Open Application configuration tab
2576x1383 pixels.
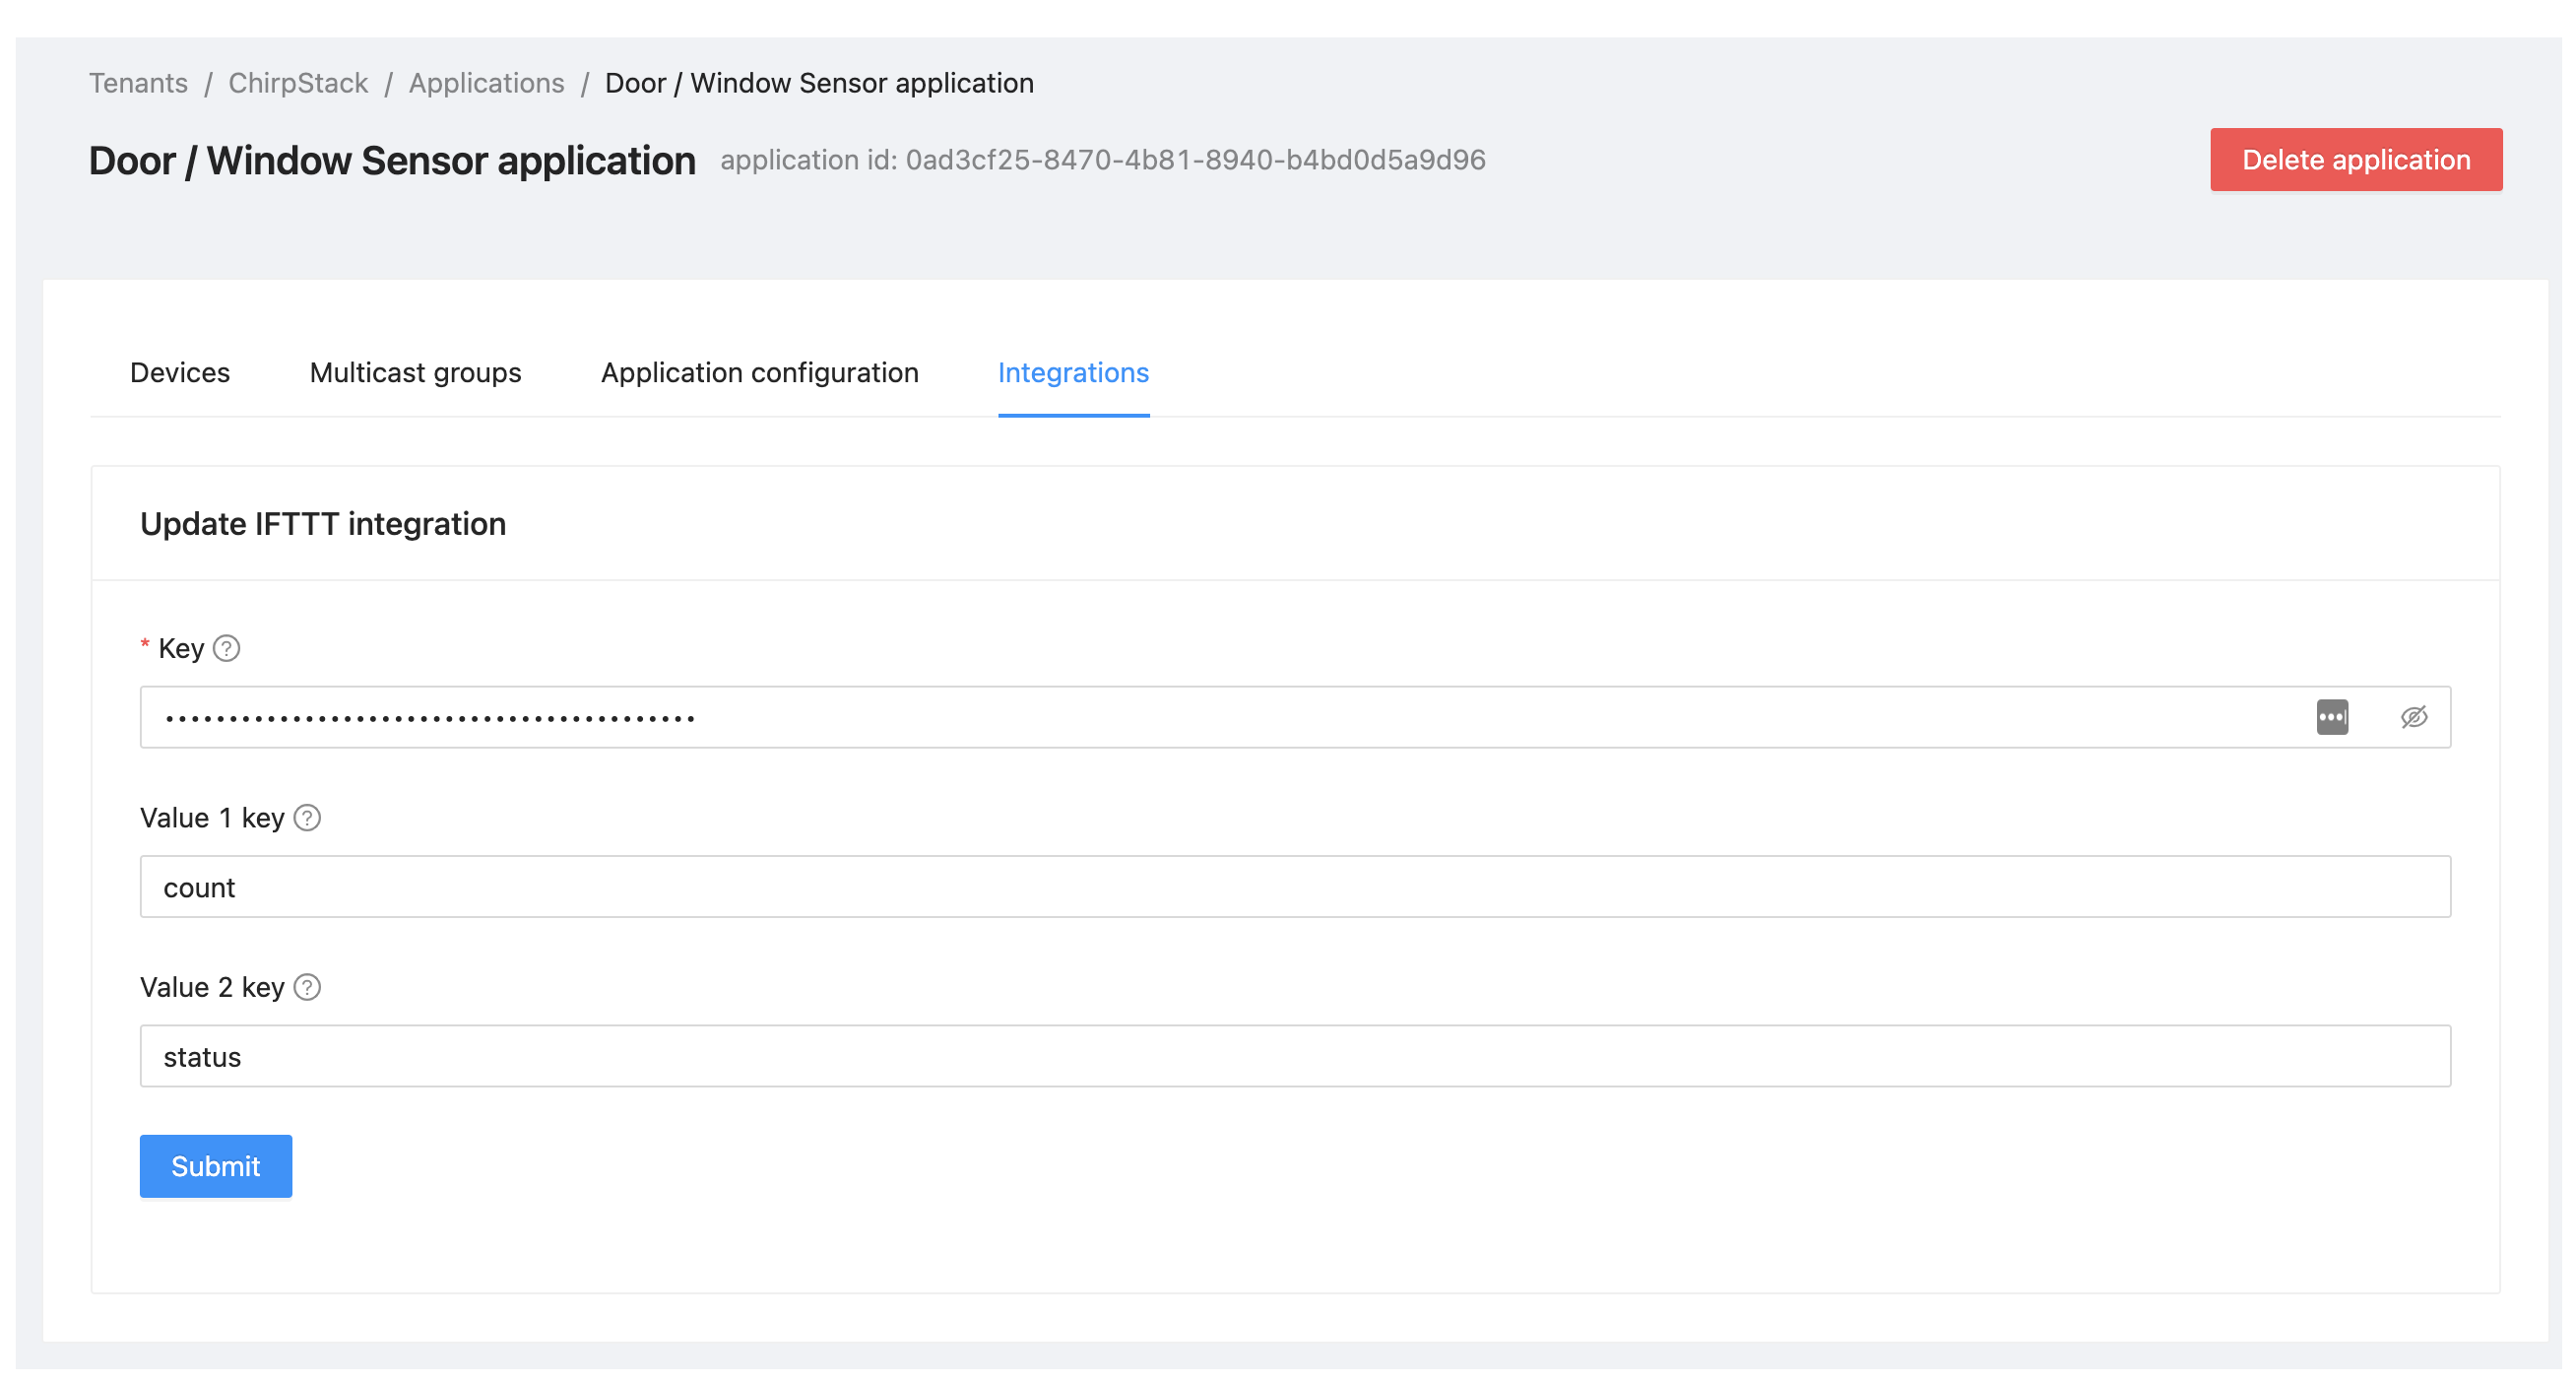click(758, 371)
